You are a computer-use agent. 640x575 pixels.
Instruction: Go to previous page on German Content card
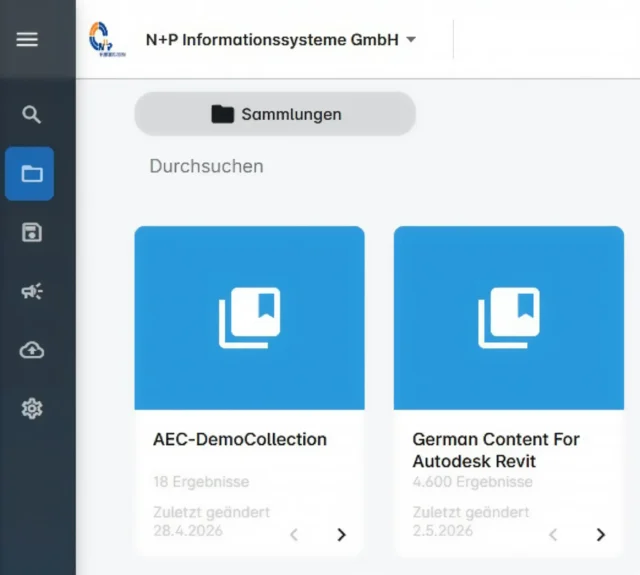553,534
